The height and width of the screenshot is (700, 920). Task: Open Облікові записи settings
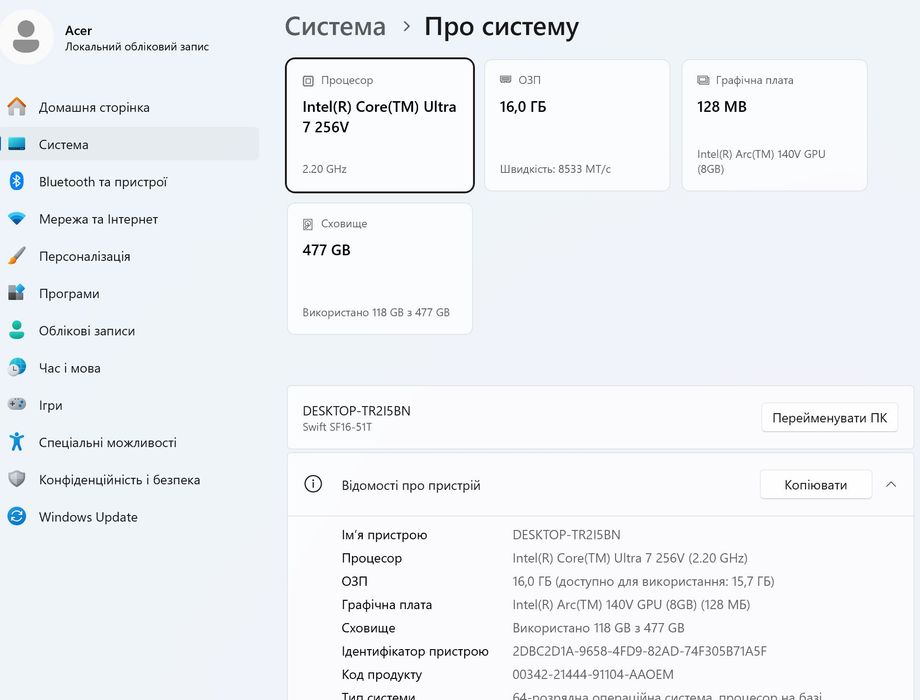tap(129, 331)
